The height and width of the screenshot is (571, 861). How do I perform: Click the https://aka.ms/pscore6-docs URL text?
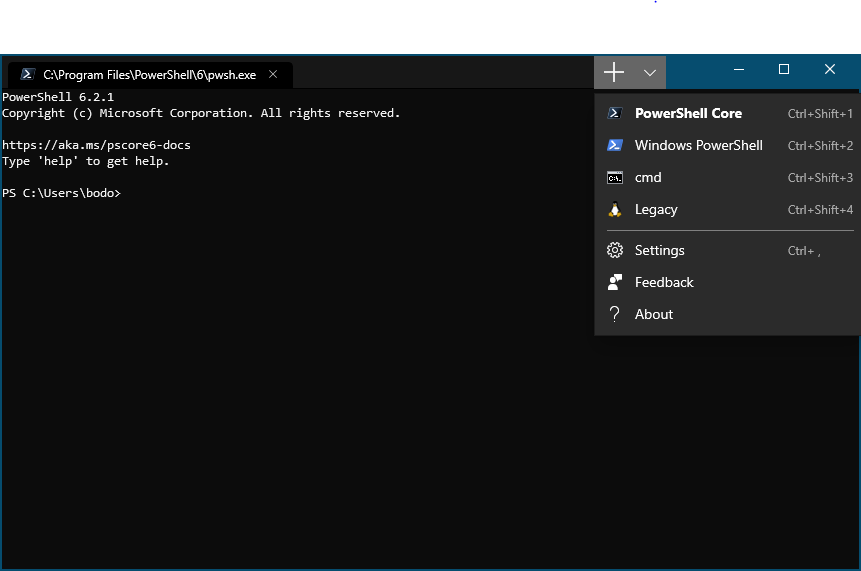tap(97, 145)
